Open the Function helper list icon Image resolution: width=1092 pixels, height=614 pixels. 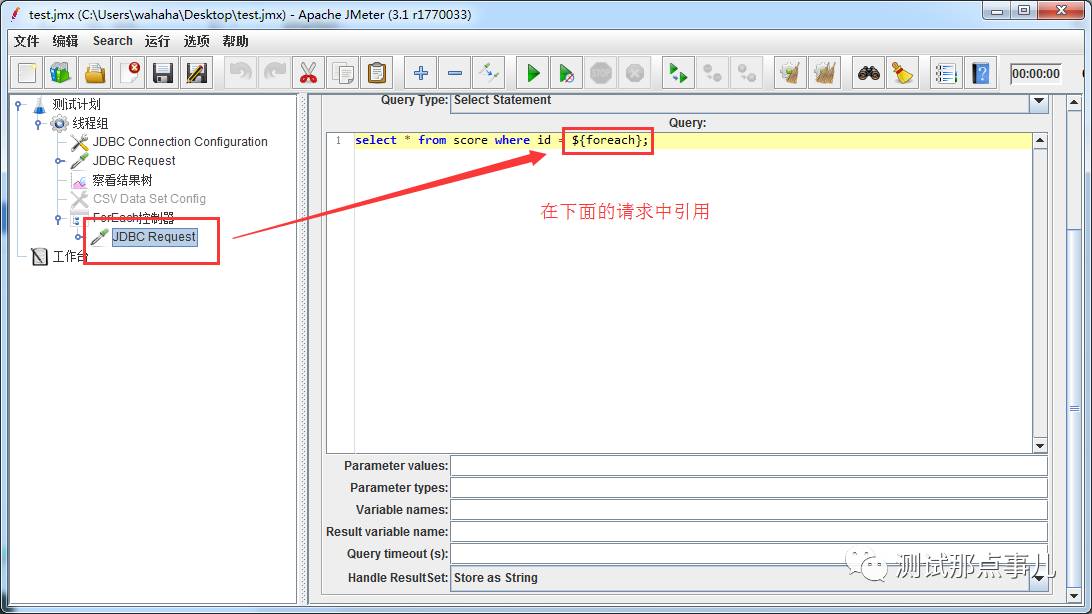pos(946,72)
